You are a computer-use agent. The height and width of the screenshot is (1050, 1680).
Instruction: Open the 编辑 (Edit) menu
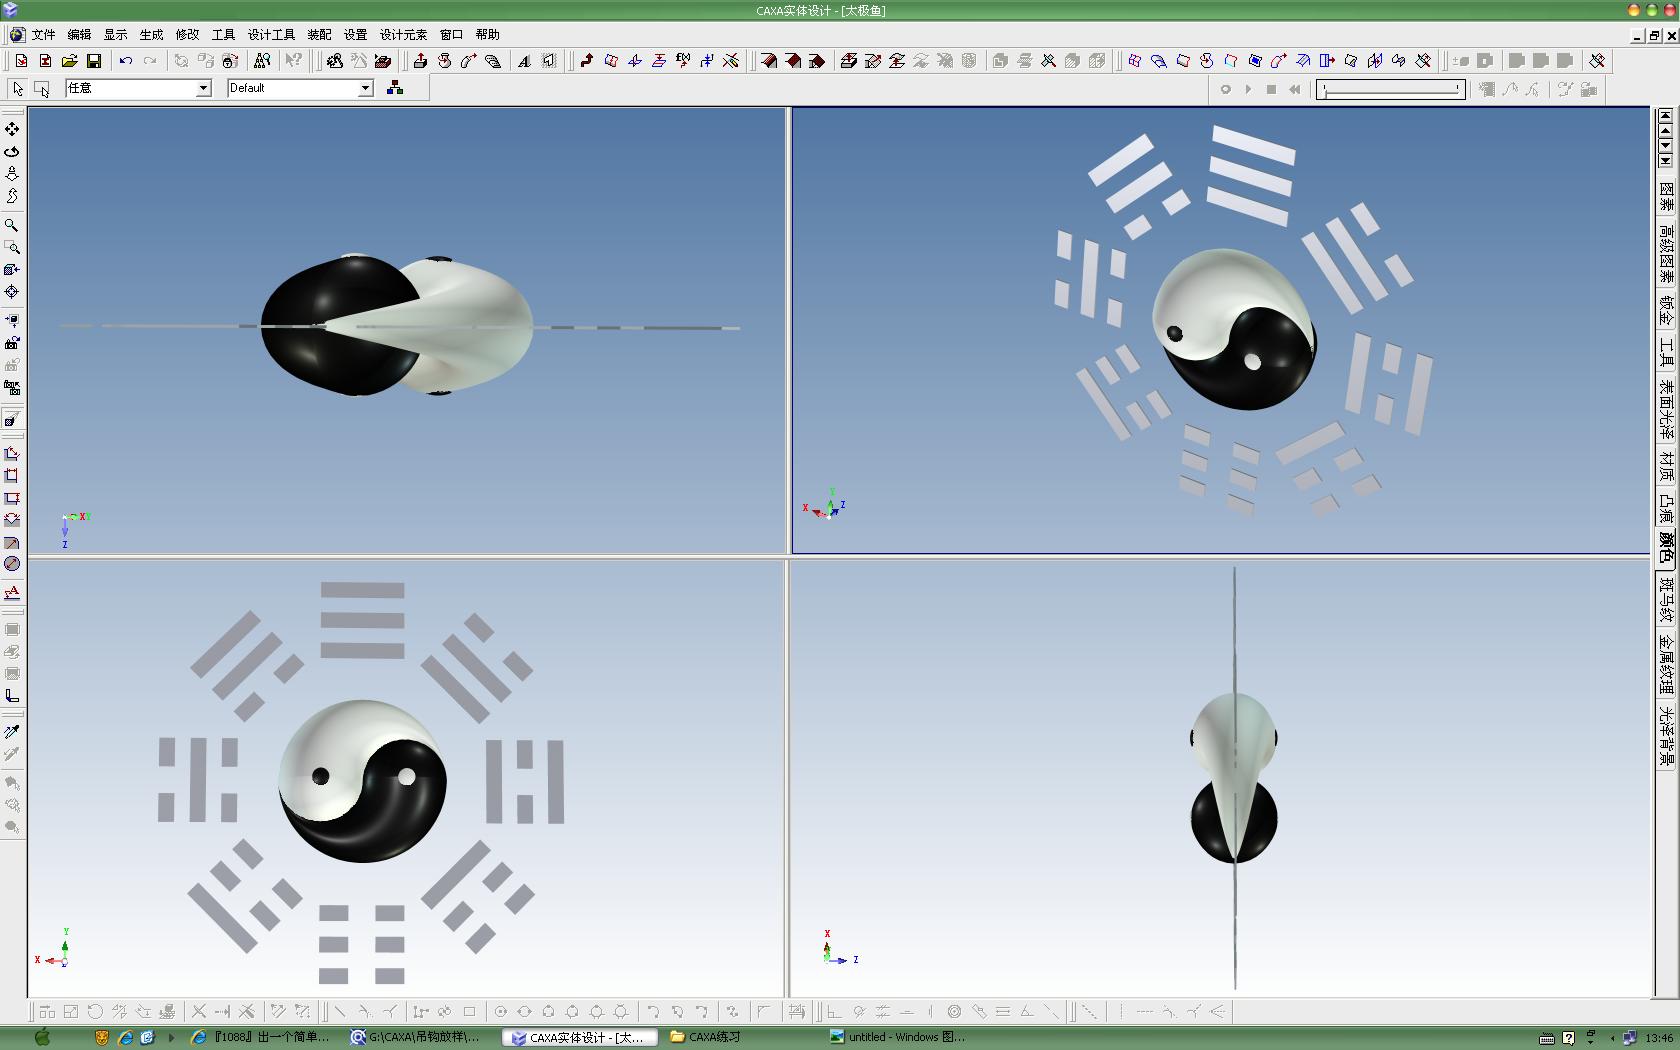pos(79,34)
